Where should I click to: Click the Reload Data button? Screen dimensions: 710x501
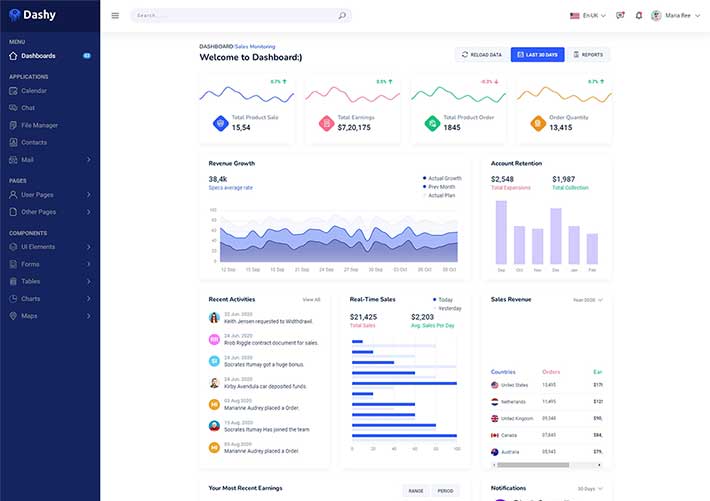pyautogui.click(x=481, y=55)
